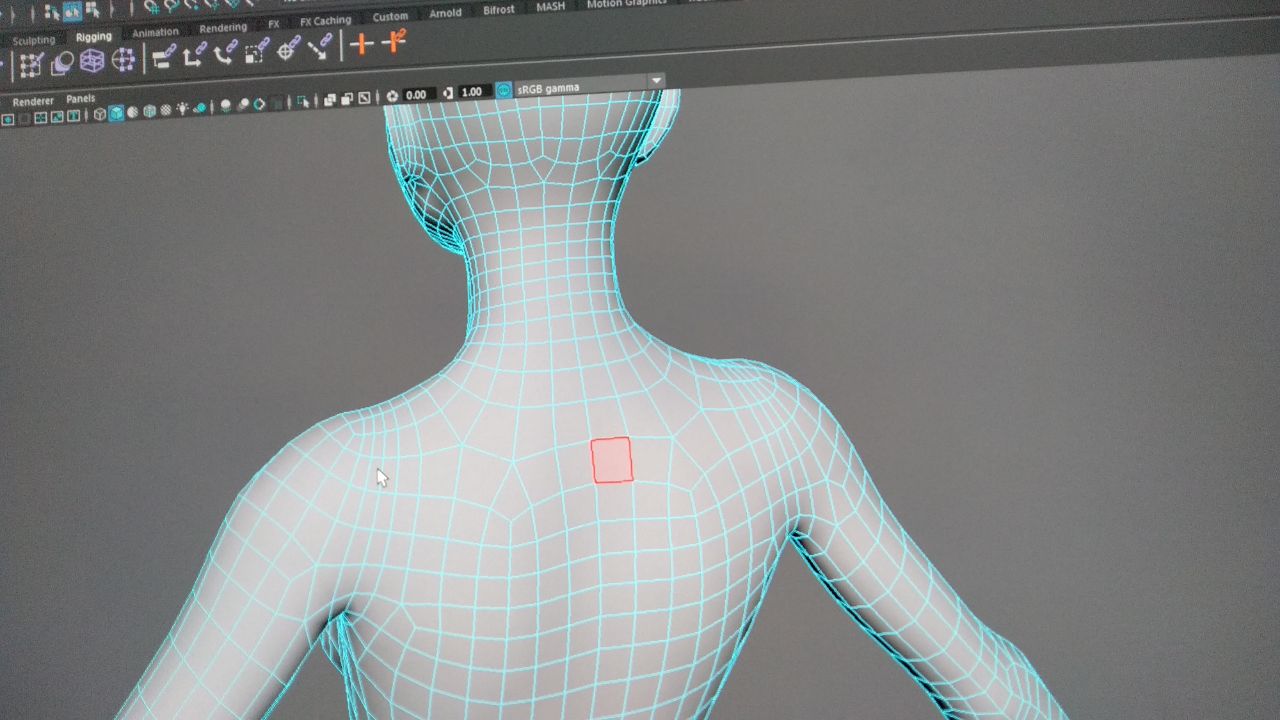Toggle use all lights bulb icon

(x=182, y=110)
